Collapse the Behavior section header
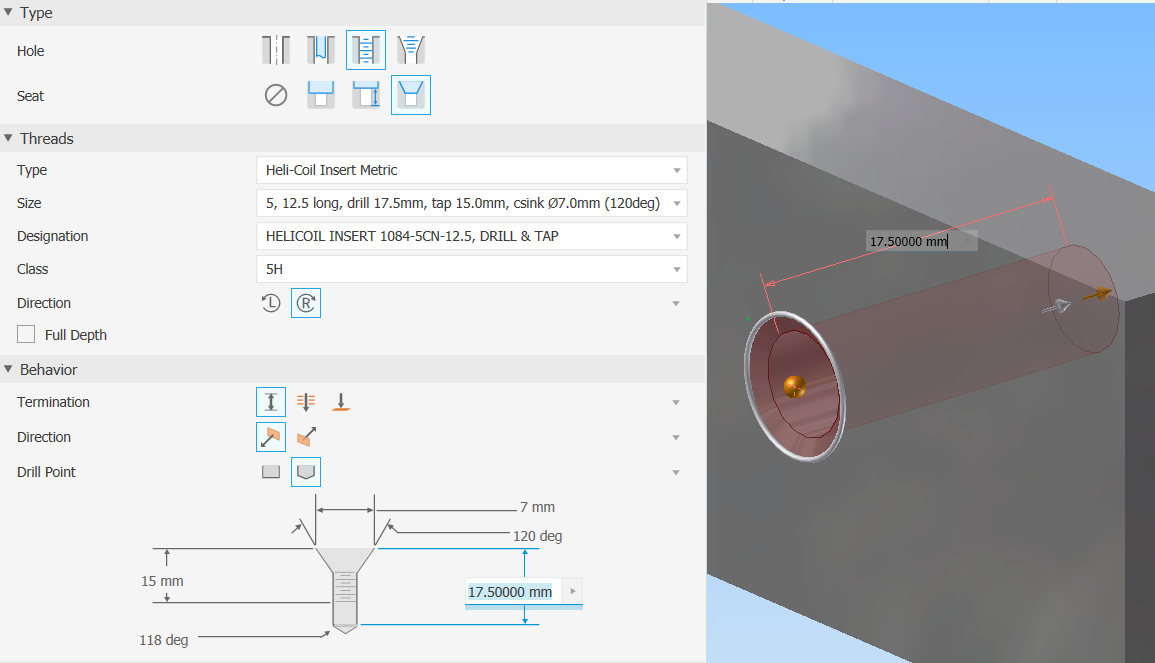 tap(8, 369)
